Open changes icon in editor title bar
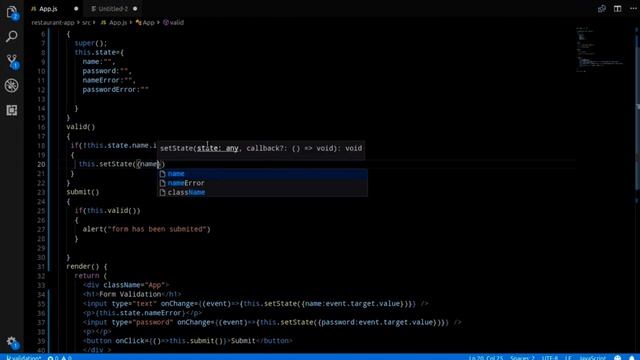This screenshot has height=360, width=640. point(602,9)
